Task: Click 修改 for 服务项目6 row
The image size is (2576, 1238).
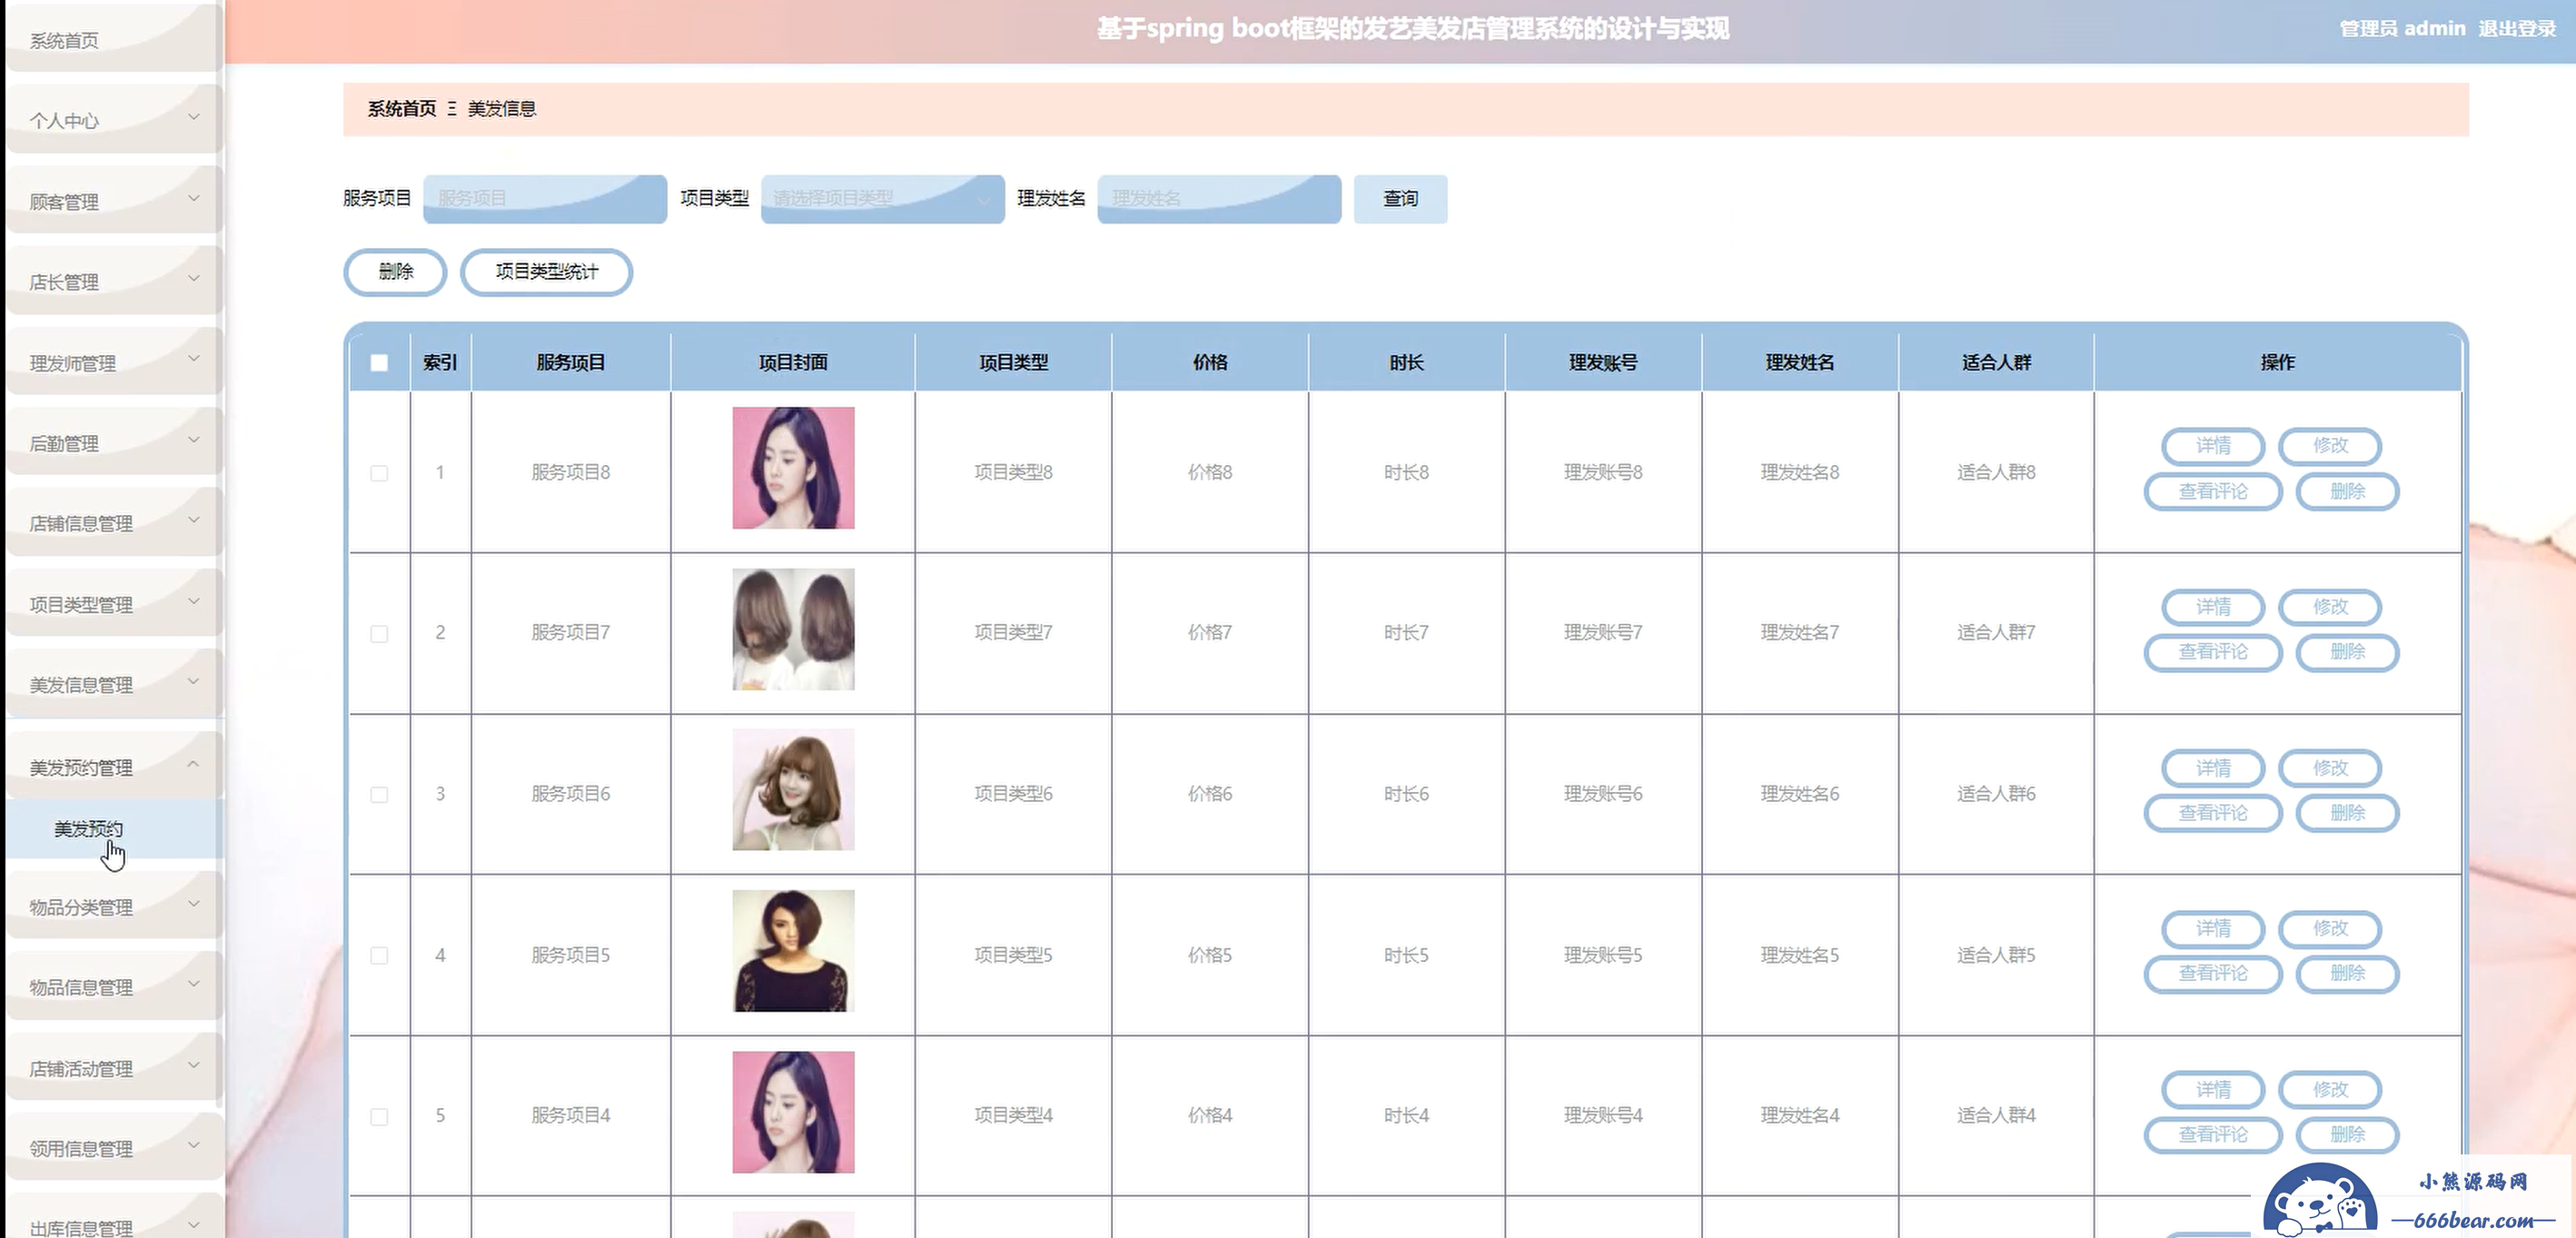Action: (2330, 768)
